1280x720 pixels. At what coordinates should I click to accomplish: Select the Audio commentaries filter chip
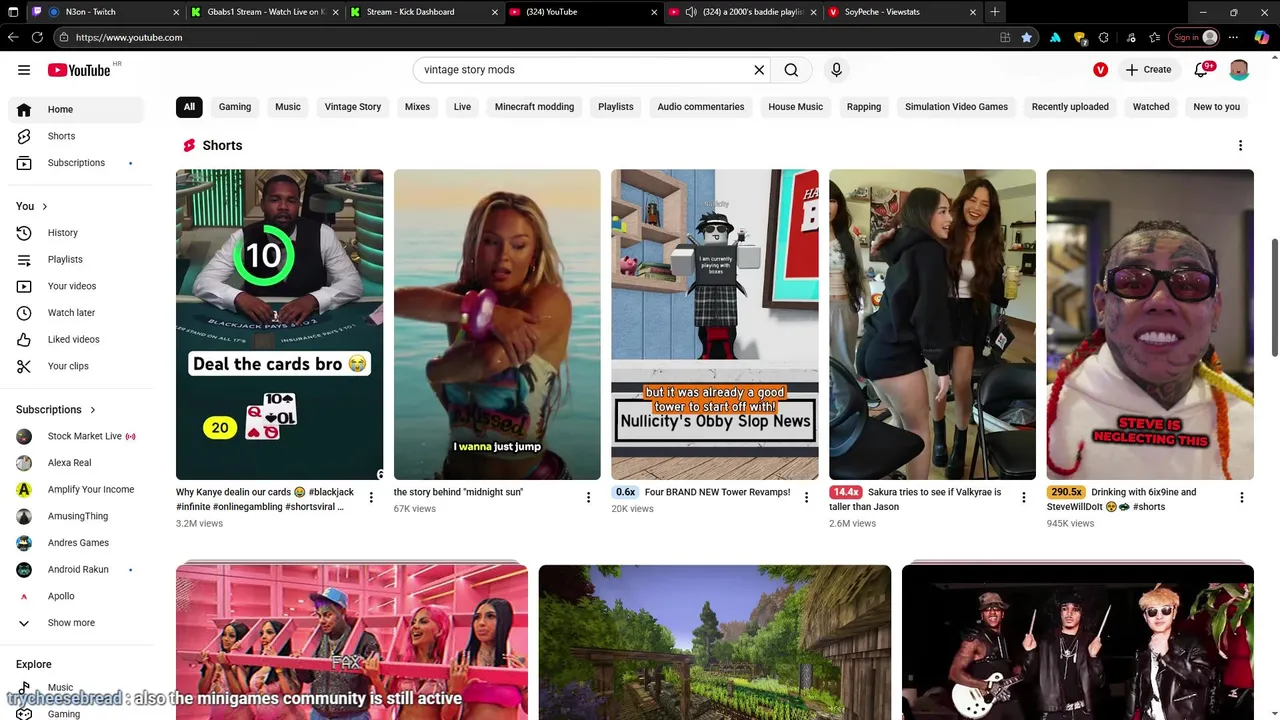point(701,107)
